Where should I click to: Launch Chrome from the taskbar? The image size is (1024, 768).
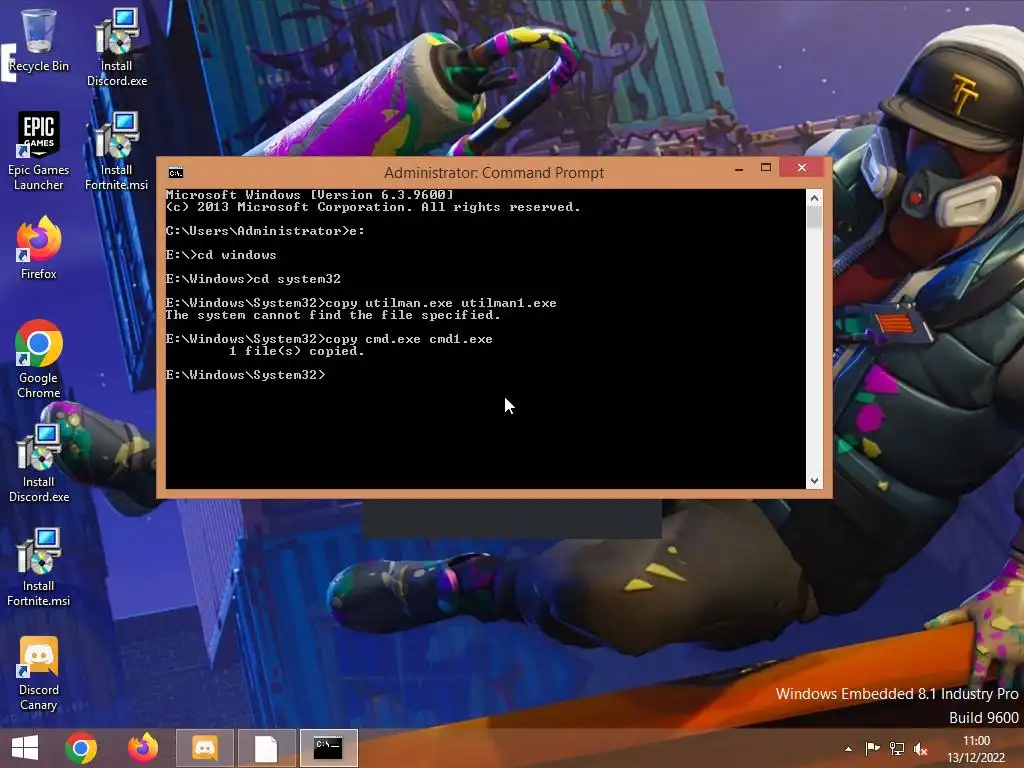click(81, 748)
